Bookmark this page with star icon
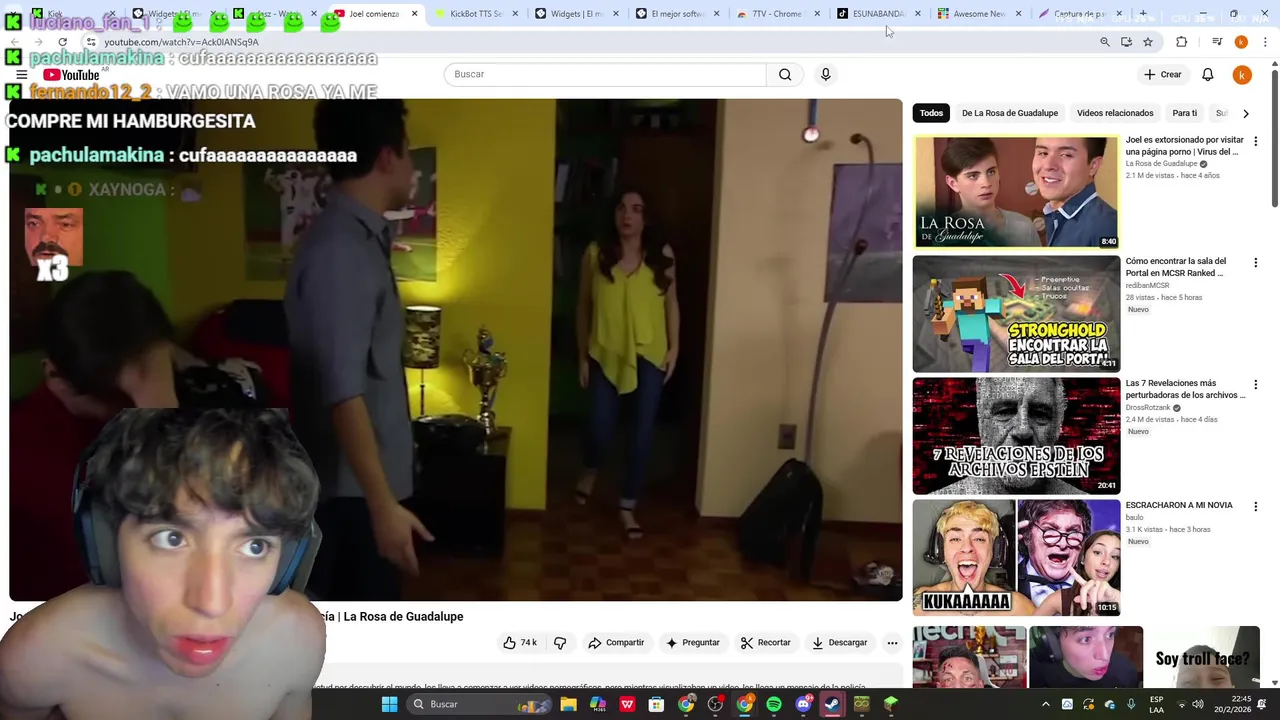 coord(1148,42)
